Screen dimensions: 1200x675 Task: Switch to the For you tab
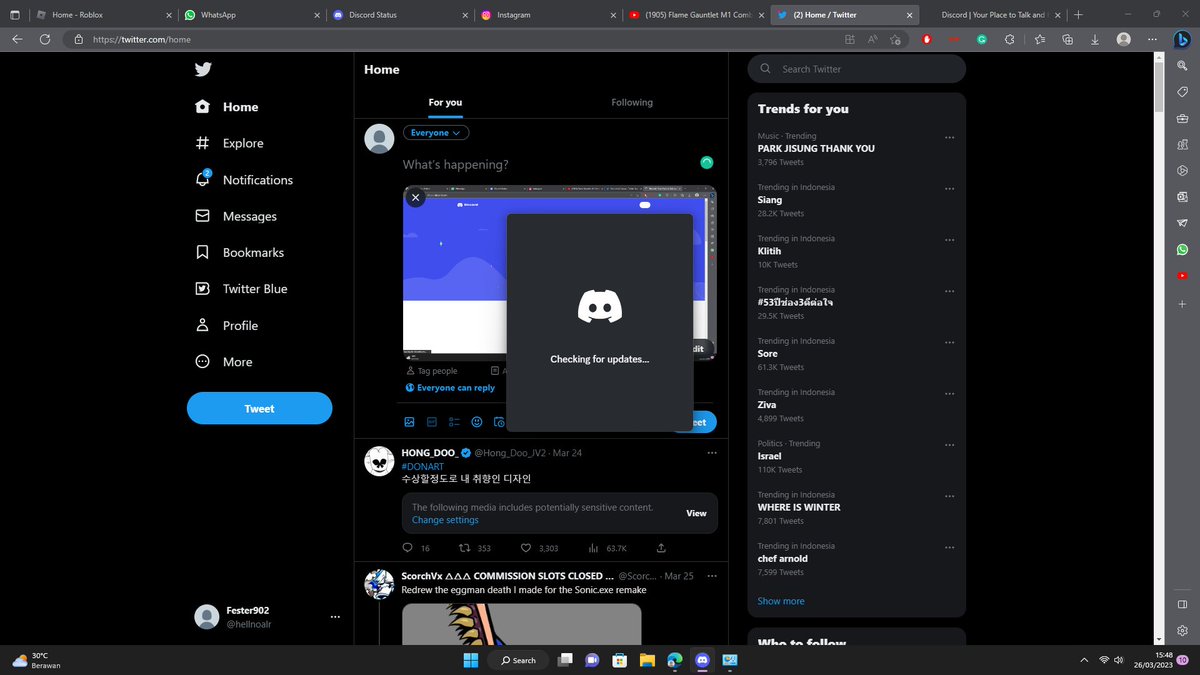[x=445, y=102]
